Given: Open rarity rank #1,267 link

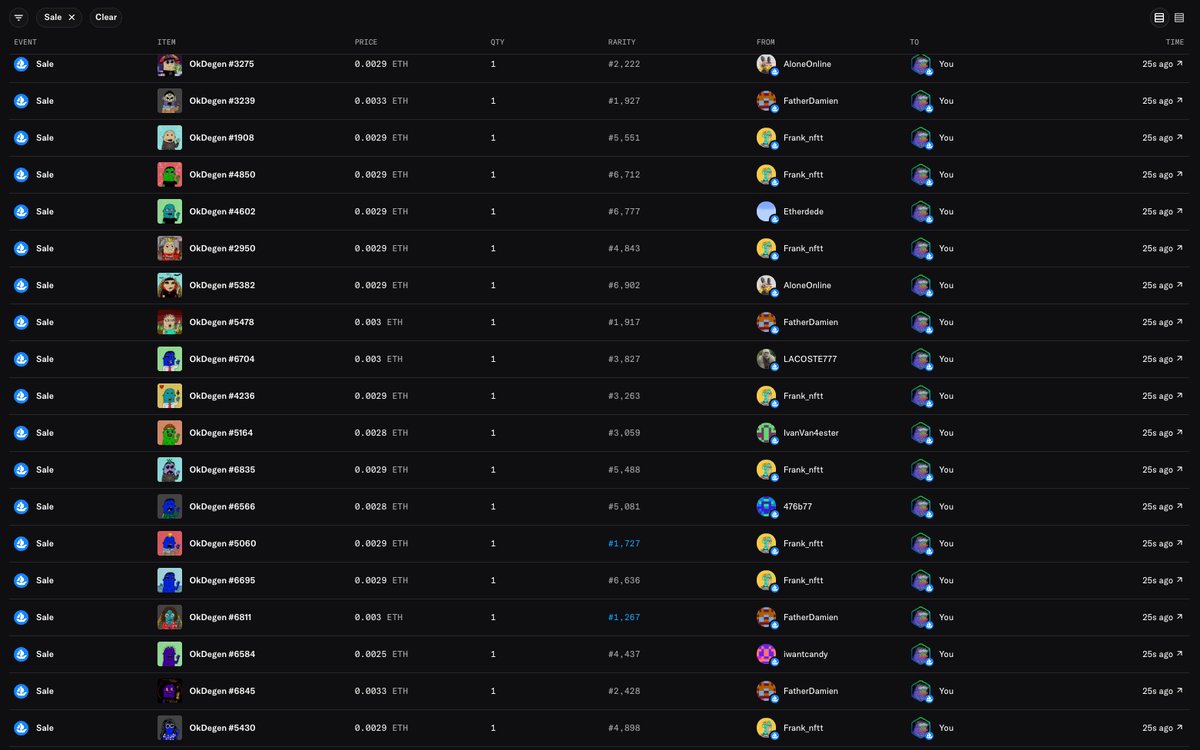Looking at the screenshot, I should pos(624,618).
